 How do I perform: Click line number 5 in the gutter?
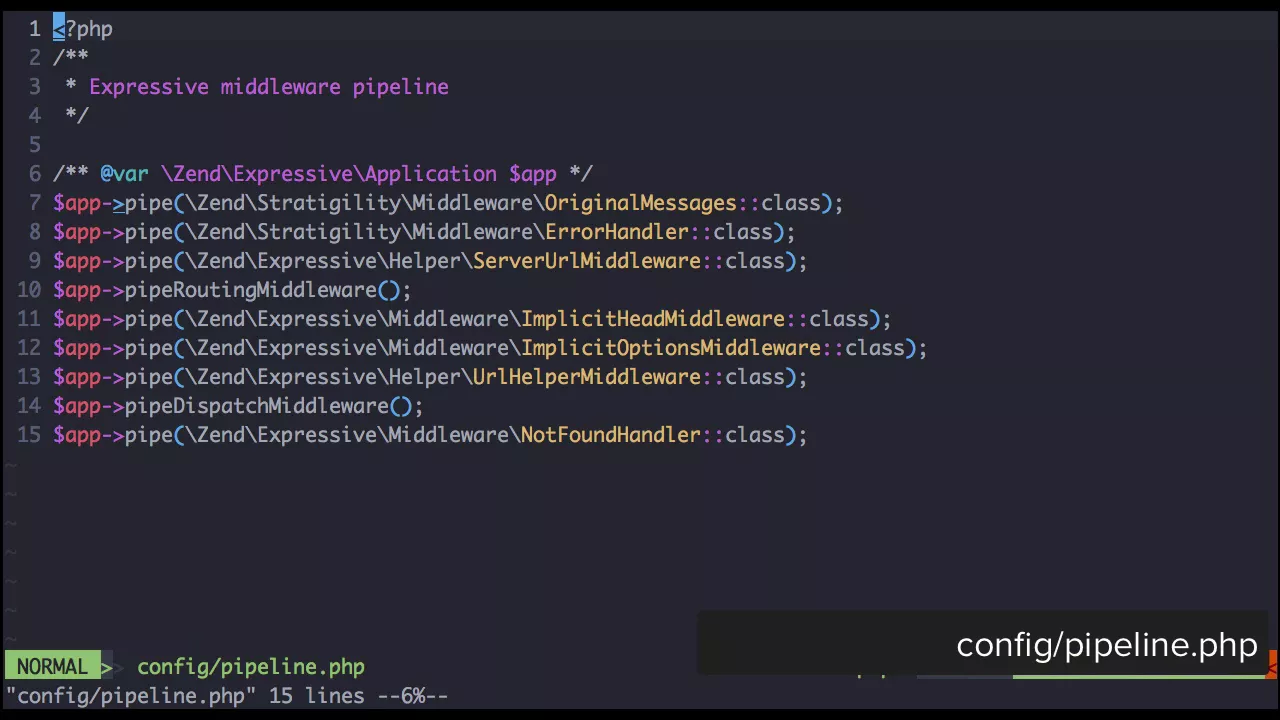click(x=35, y=145)
